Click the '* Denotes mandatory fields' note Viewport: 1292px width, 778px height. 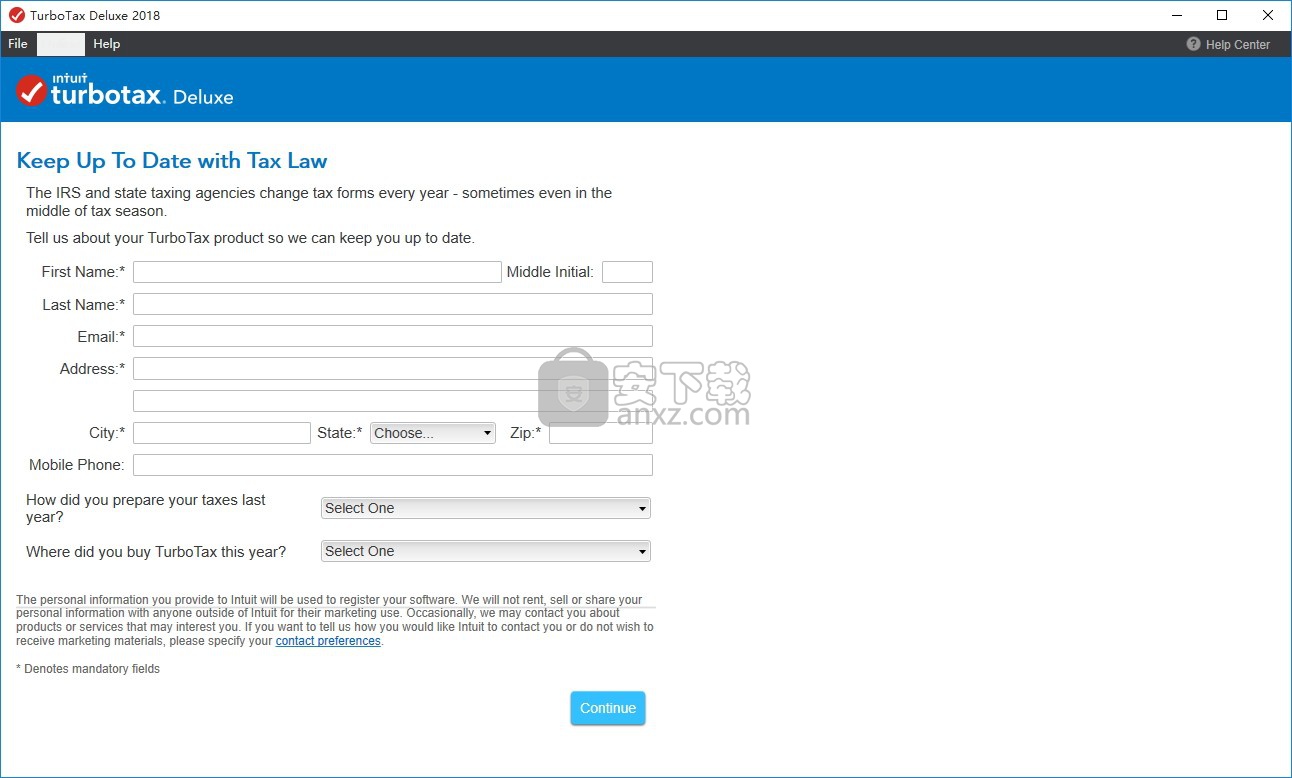pyautogui.click(x=88, y=669)
